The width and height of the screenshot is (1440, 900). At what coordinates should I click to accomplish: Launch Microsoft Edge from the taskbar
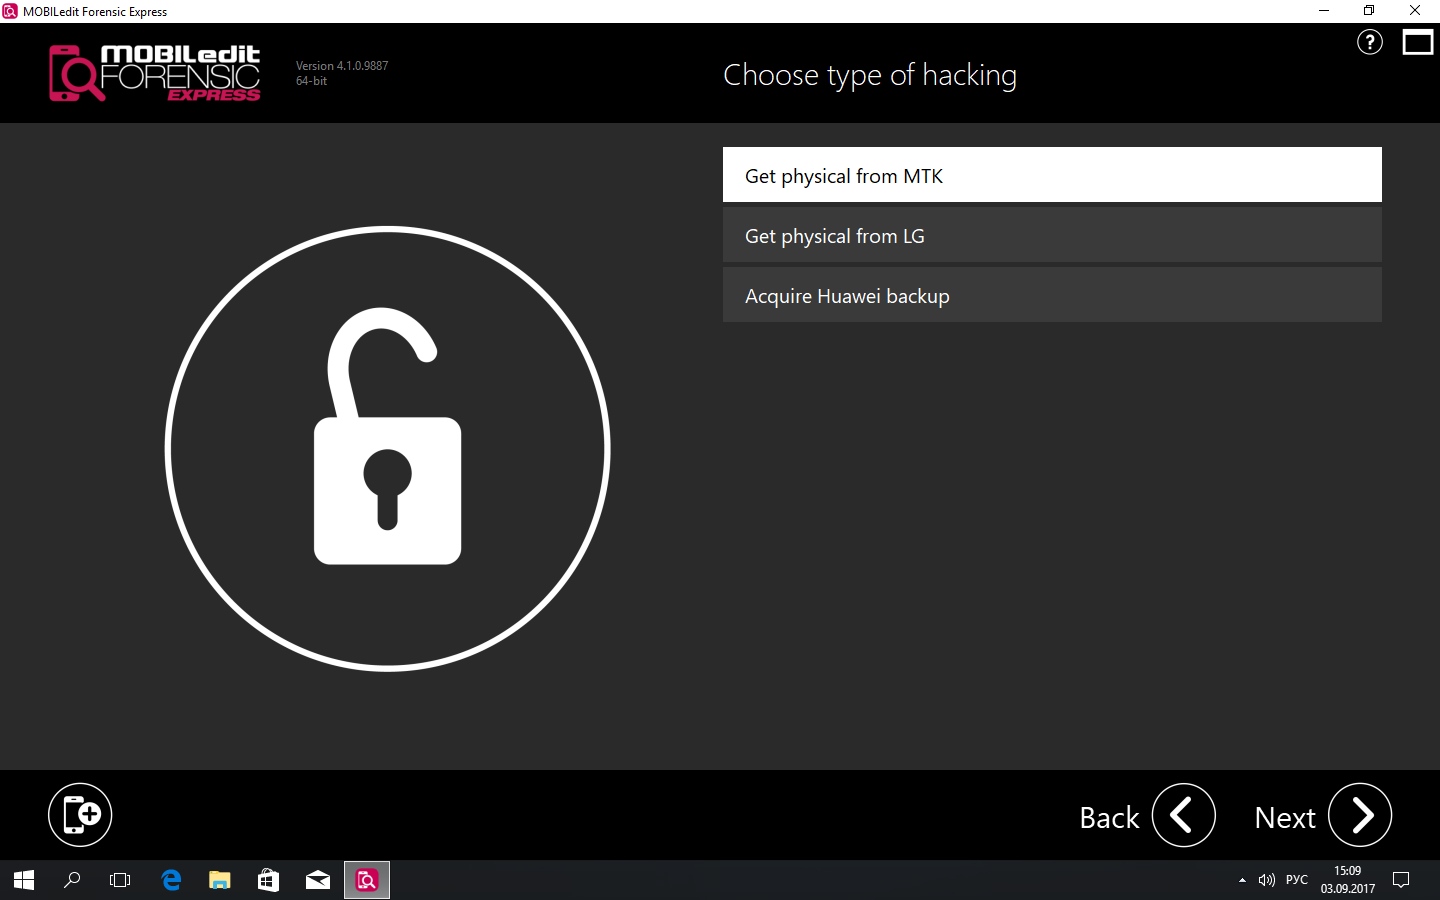click(171, 880)
